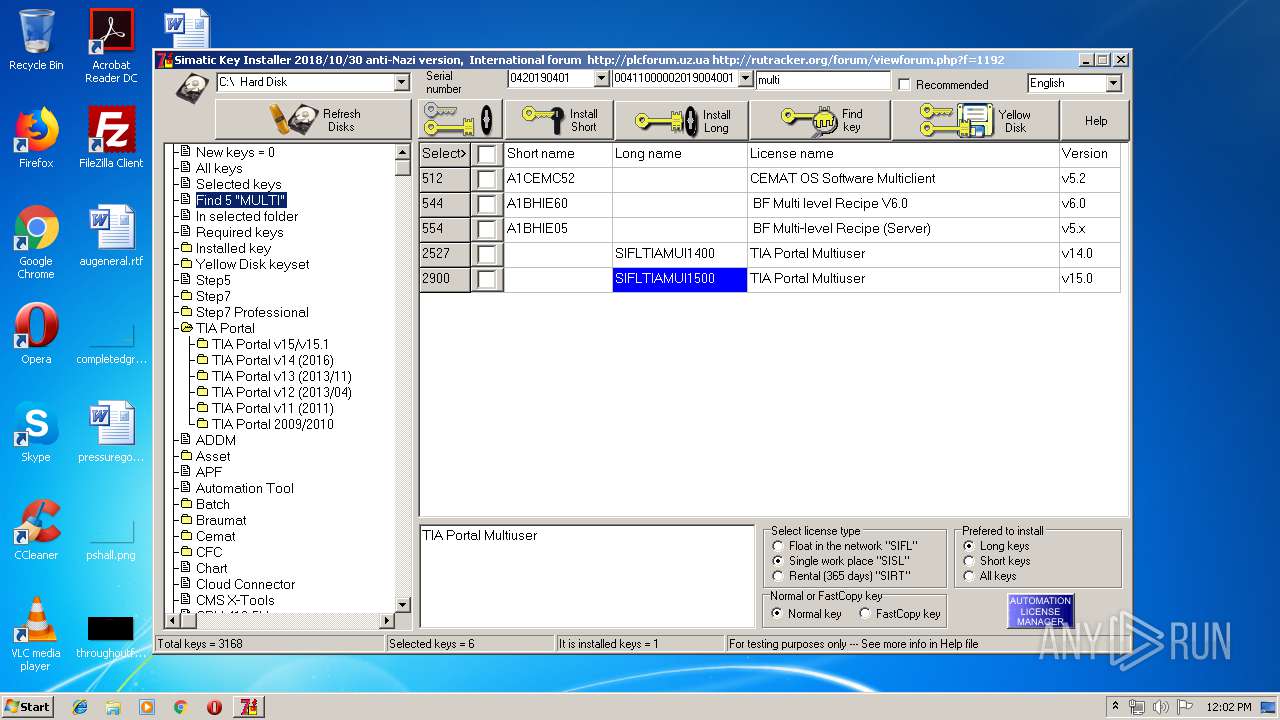The height and width of the screenshot is (720, 1280).
Task: Click Opera icon in taskbar
Action: pos(214,707)
